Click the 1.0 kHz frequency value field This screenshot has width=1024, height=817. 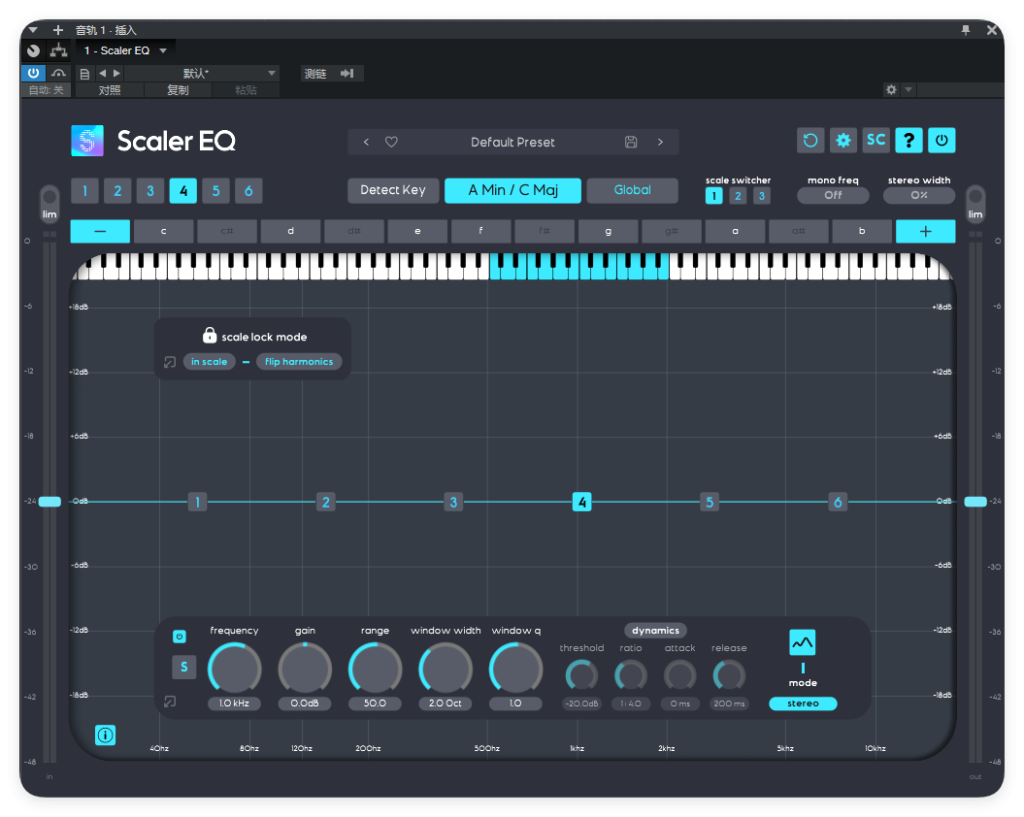click(234, 703)
